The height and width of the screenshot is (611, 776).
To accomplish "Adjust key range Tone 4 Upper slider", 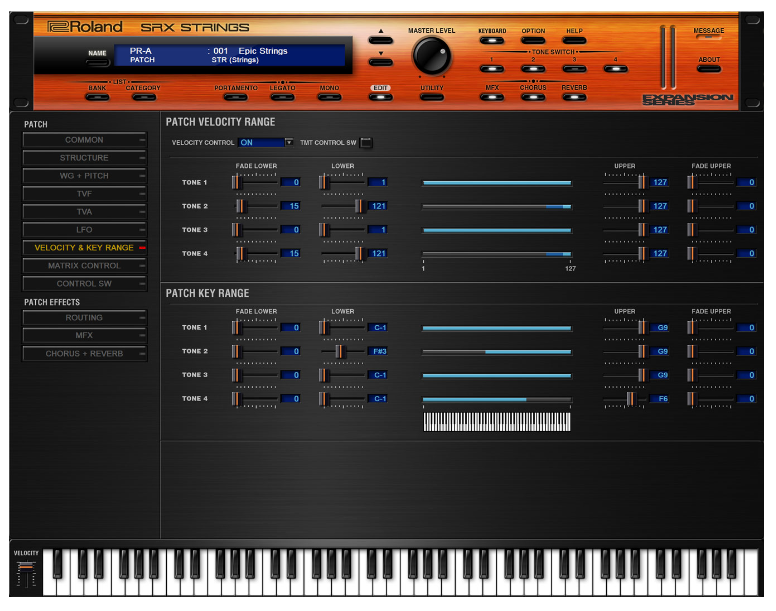I will click(x=631, y=399).
